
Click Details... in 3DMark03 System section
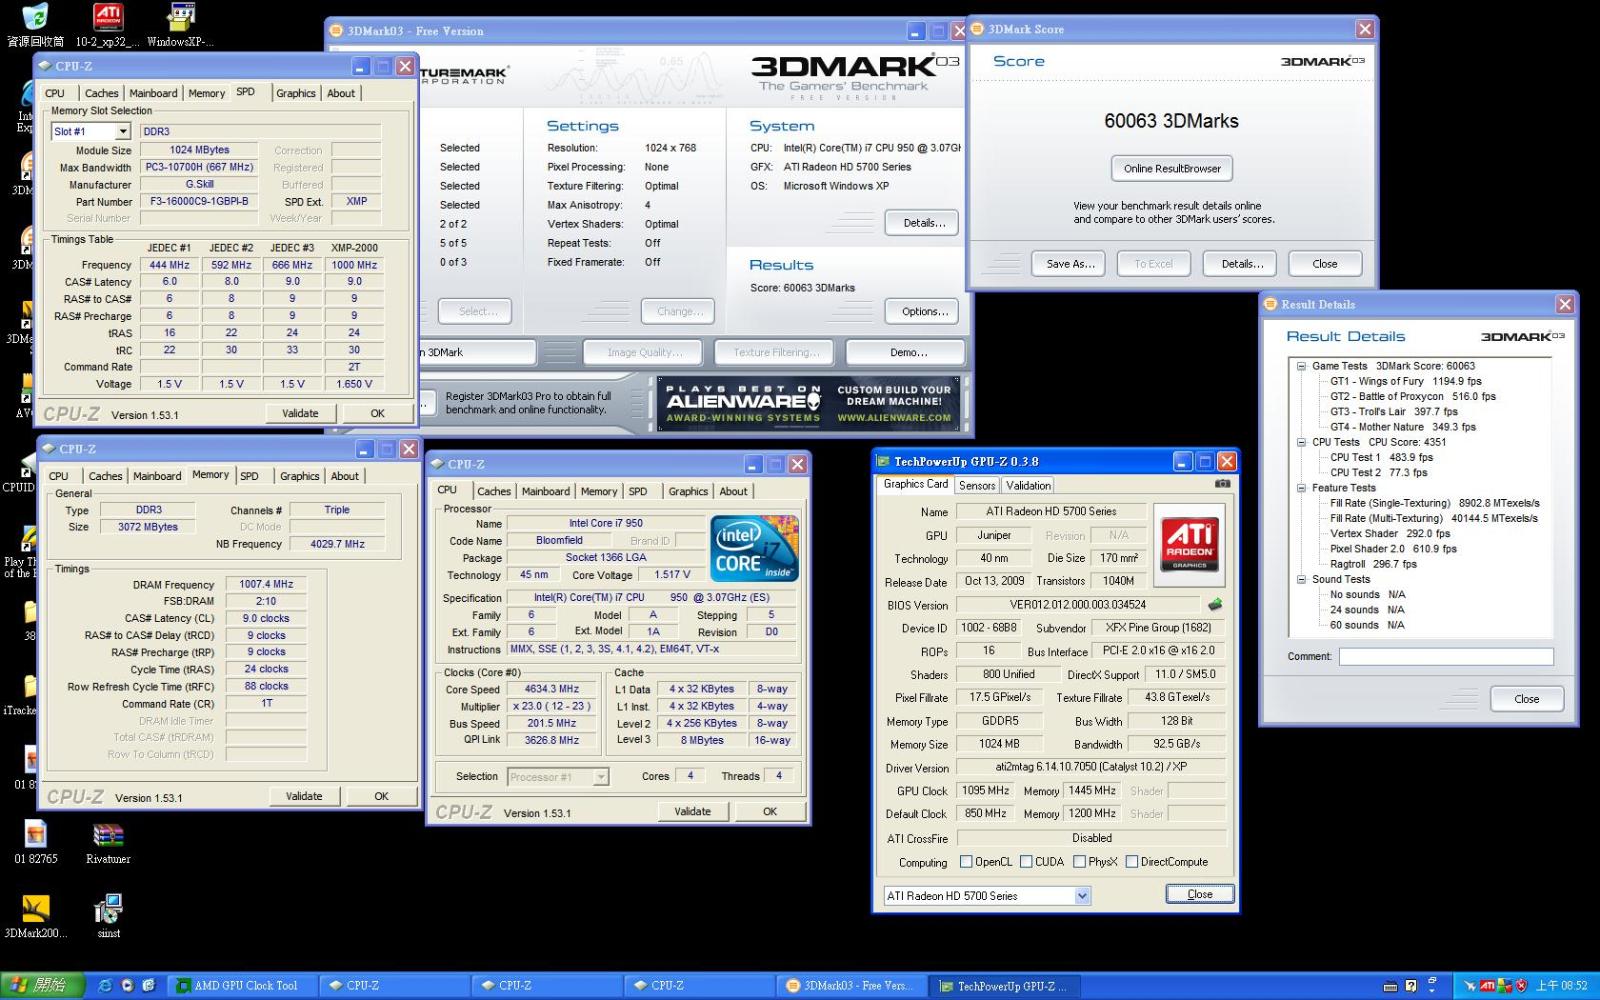click(x=924, y=223)
